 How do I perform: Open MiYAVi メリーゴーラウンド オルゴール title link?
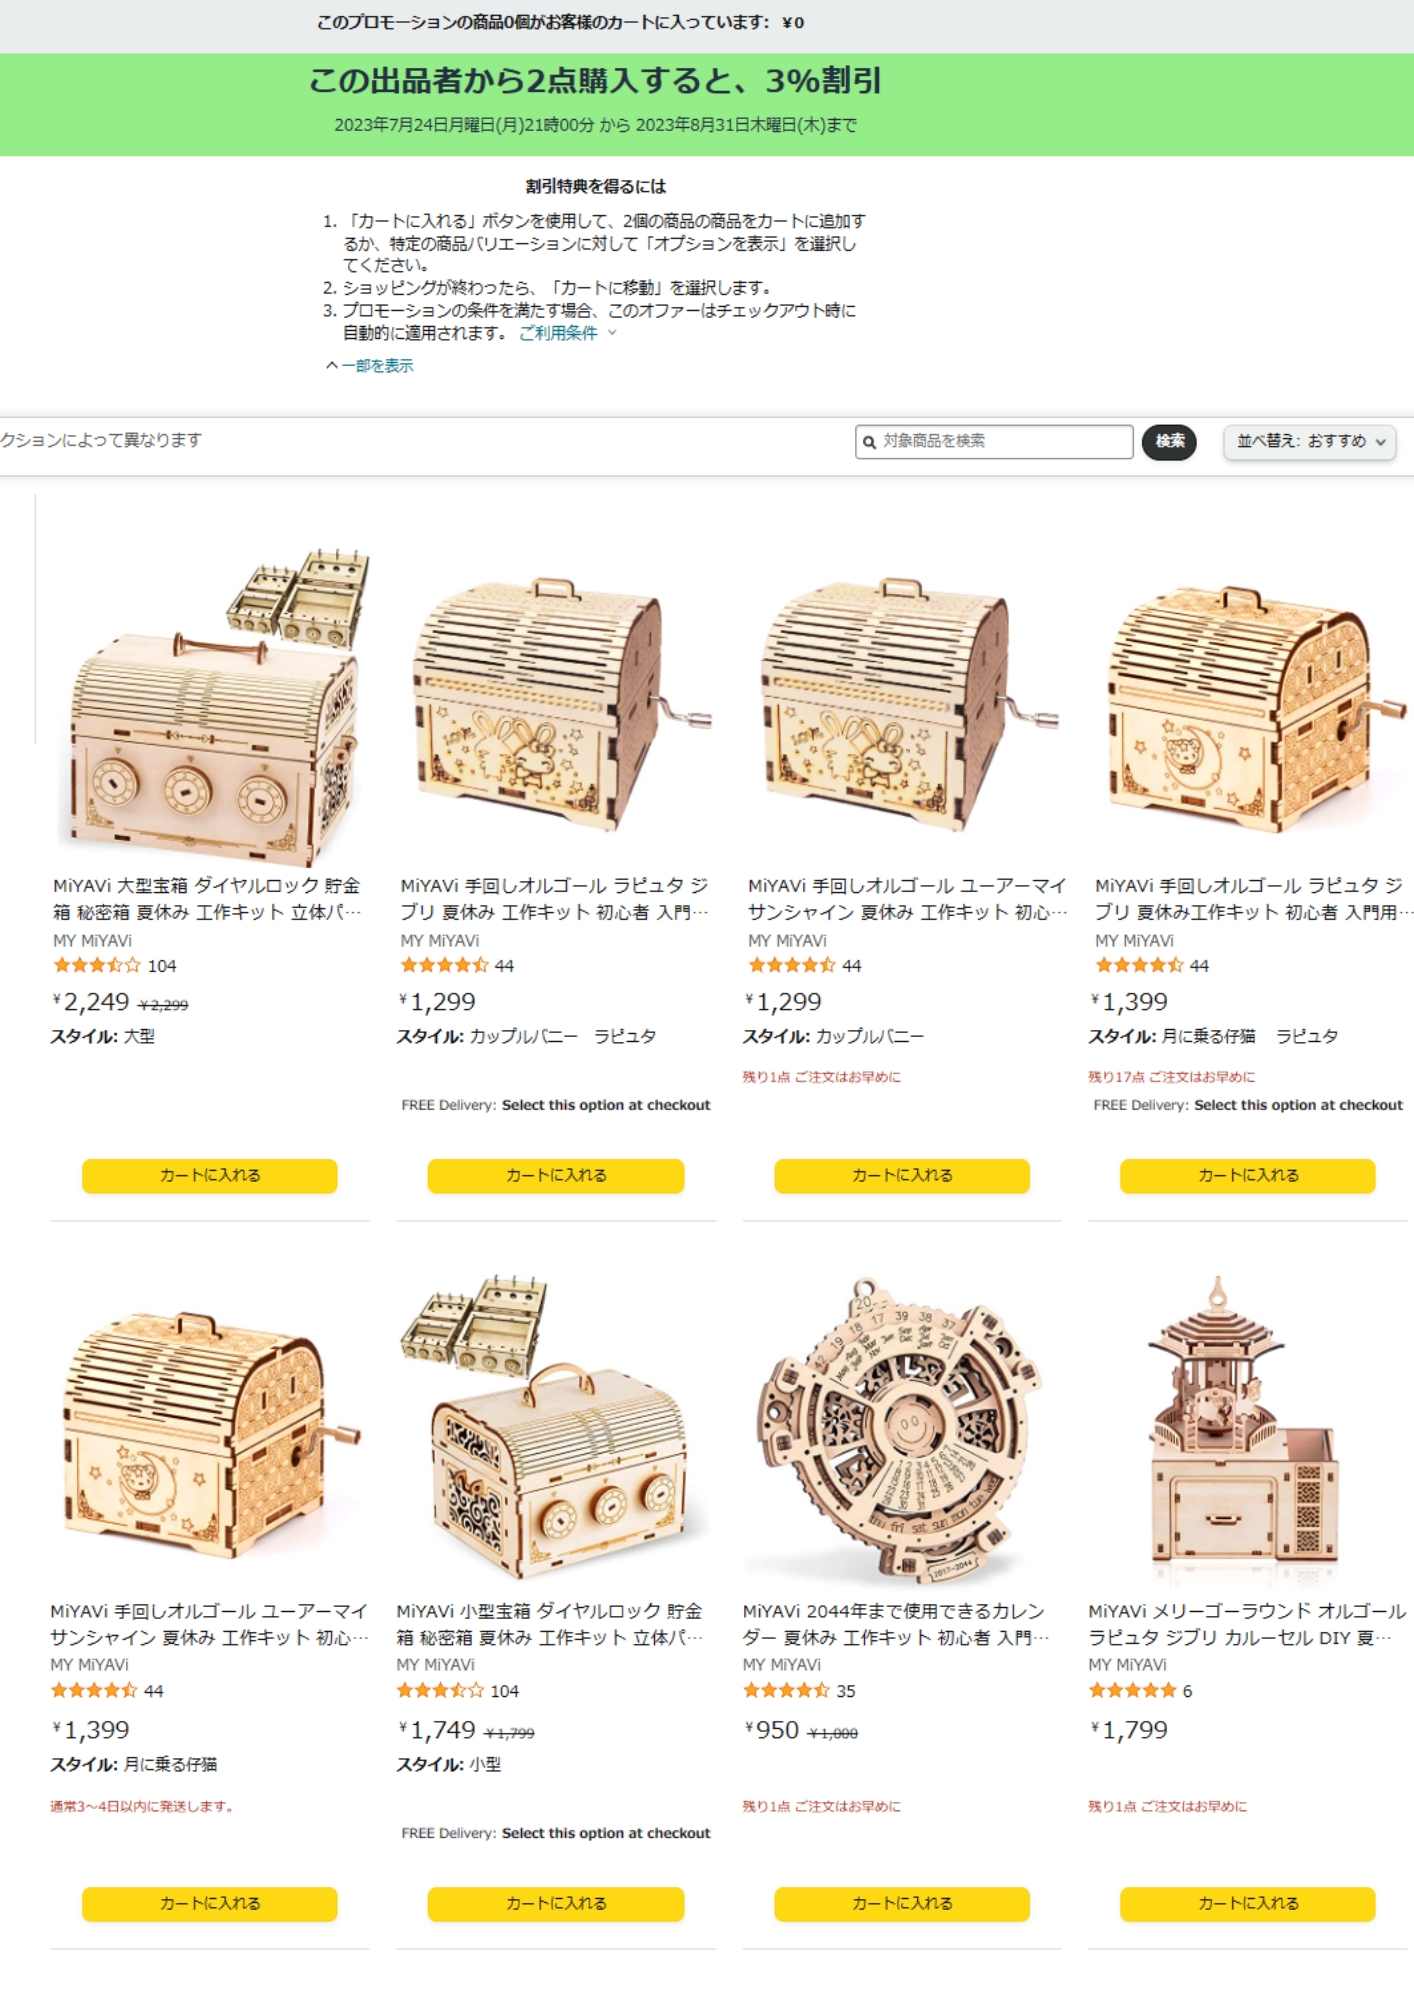tap(1247, 1624)
